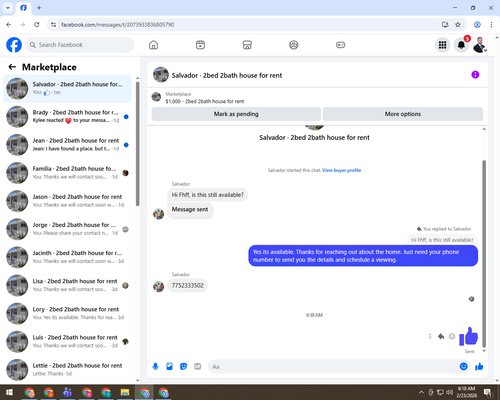Open the Windows notification center
Viewport: 500px width, 400px height.
[x=488, y=392]
